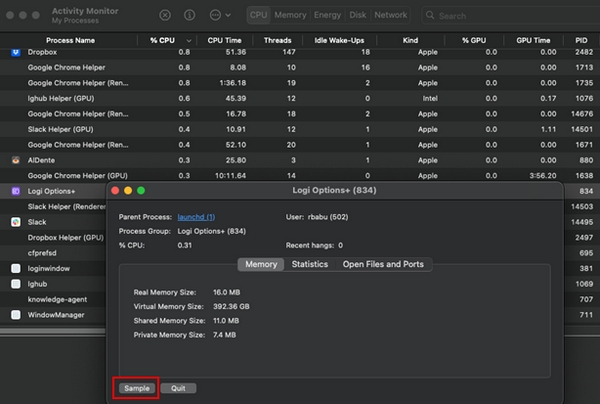Viewport: 600px width, 404px height.
Task: Sort by GPU Time column header
Action: (x=533, y=41)
